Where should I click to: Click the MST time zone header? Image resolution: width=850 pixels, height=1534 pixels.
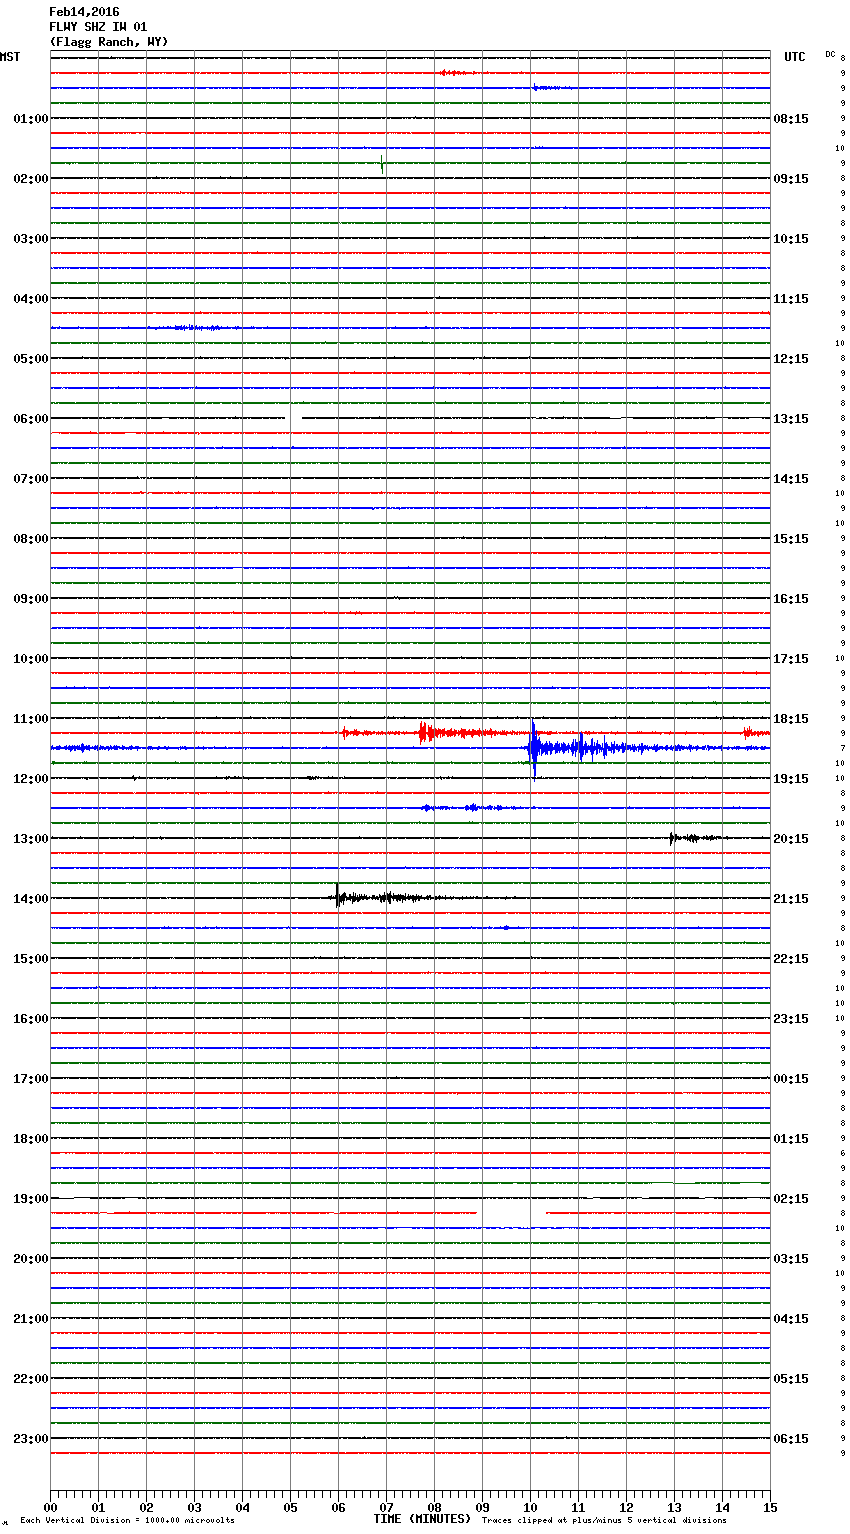(10, 57)
